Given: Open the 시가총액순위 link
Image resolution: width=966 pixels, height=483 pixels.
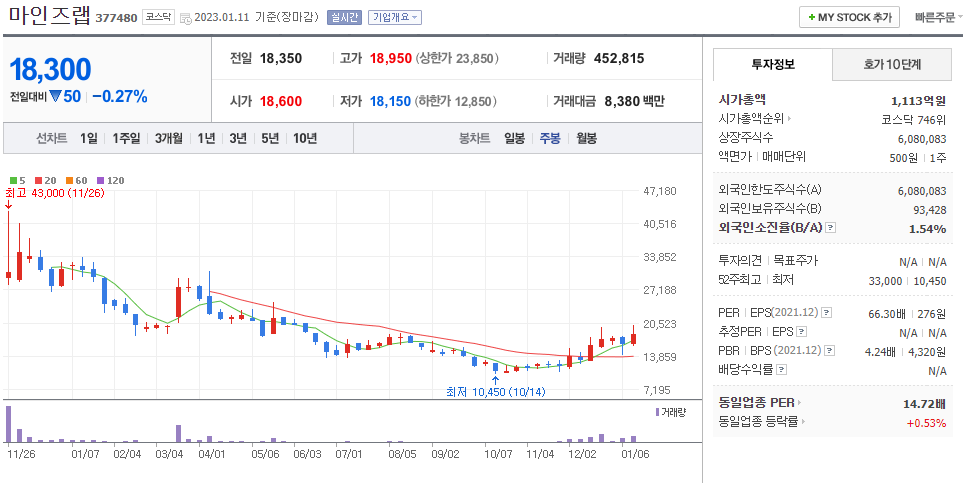Looking at the screenshot, I should tap(755, 119).
